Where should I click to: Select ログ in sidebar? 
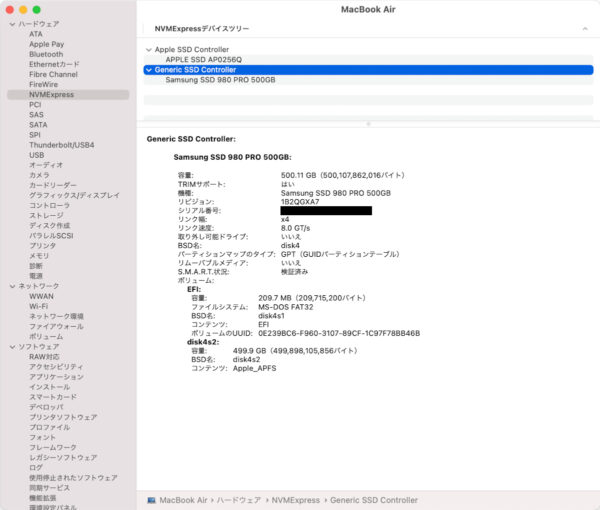36,468
